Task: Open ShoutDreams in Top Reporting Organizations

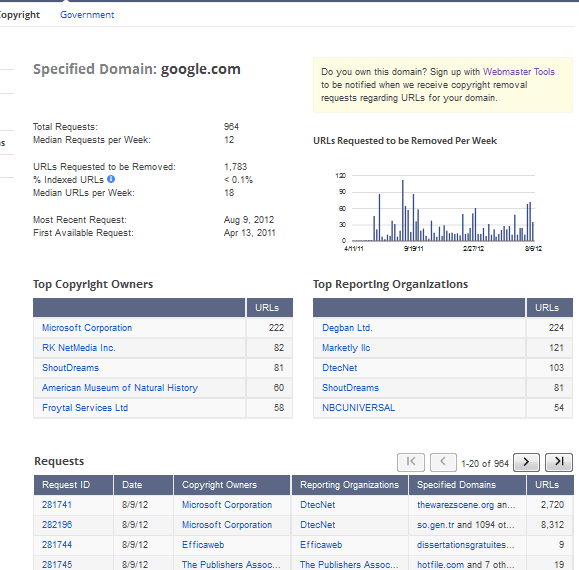Action: [350, 388]
